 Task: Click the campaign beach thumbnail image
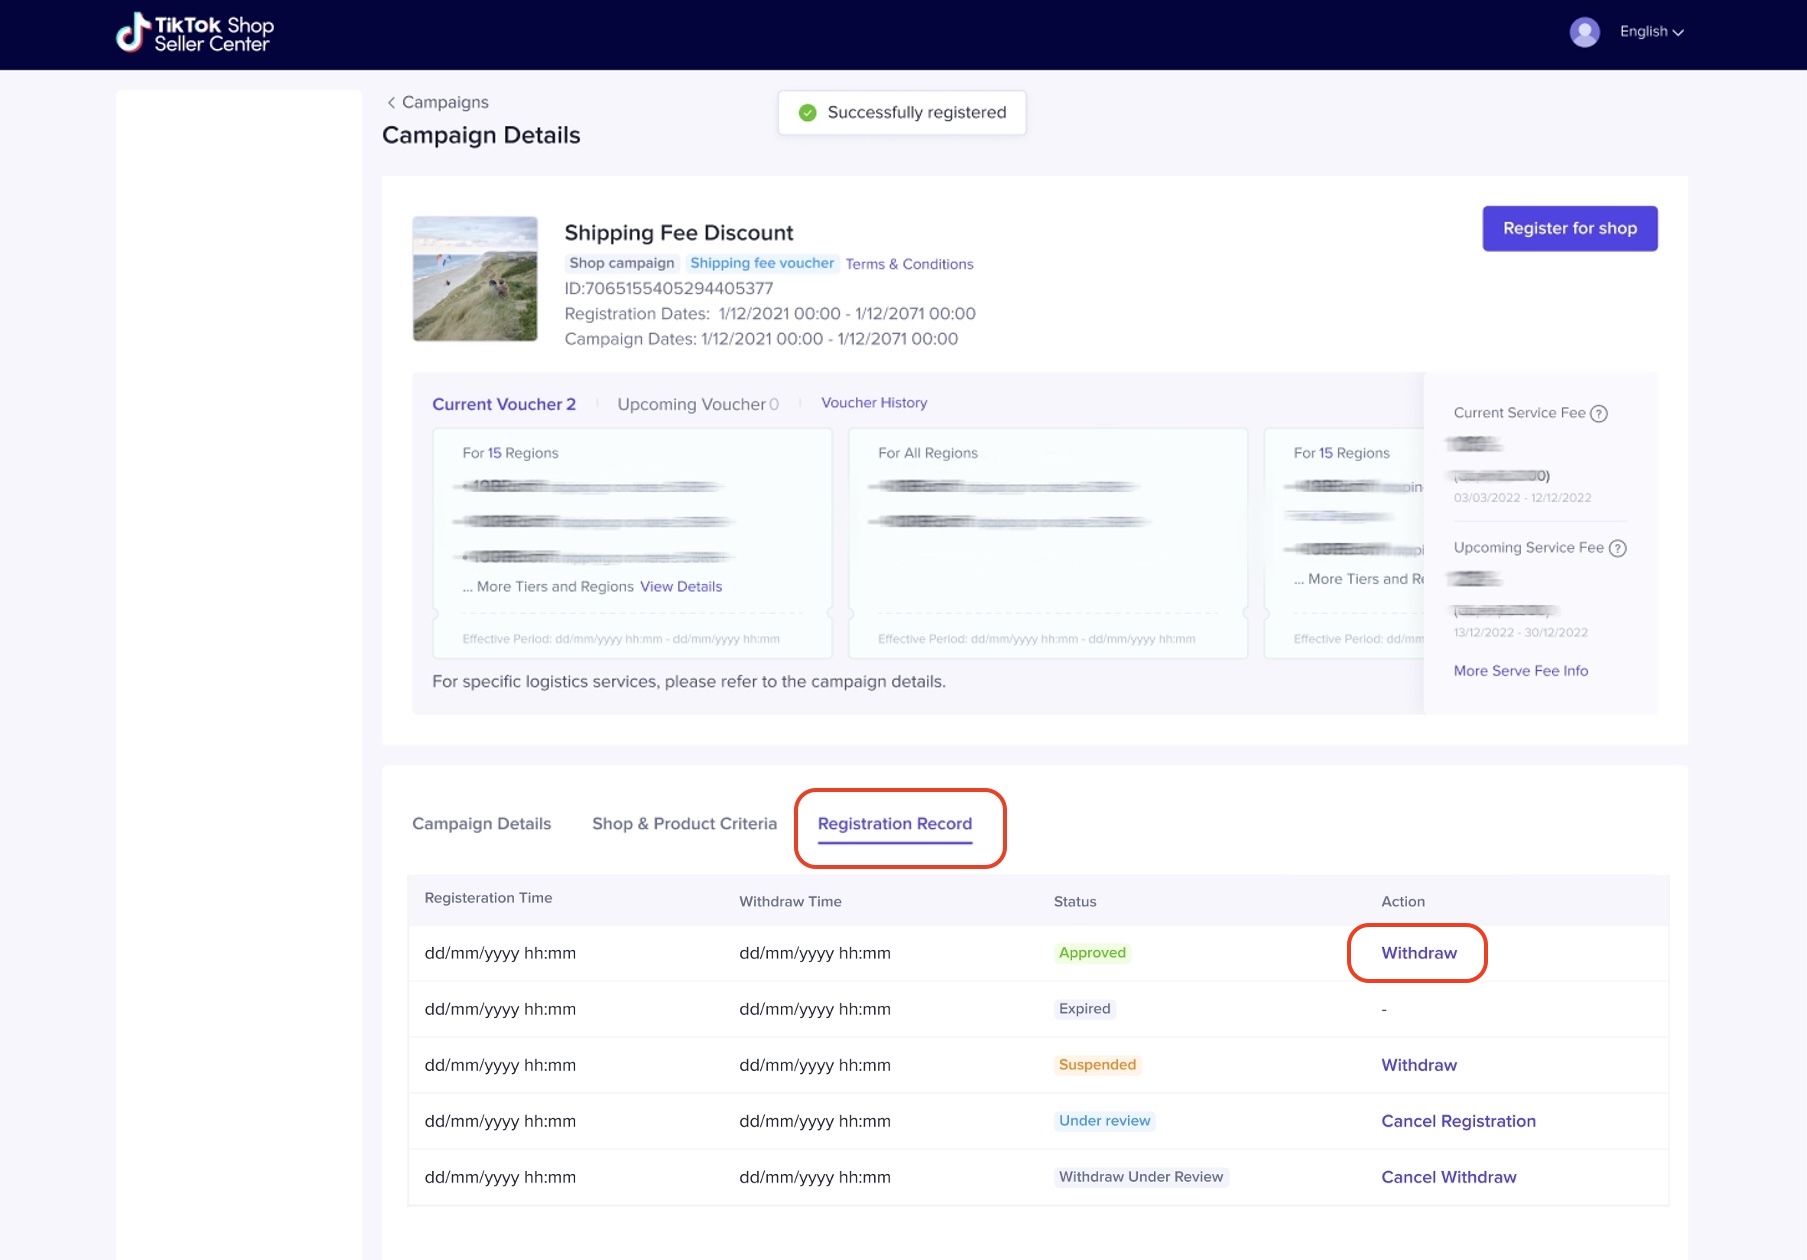point(475,279)
